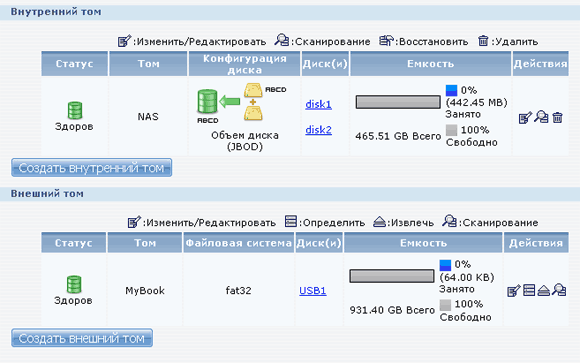Click 'Создать внутренний том' button

tap(91, 168)
